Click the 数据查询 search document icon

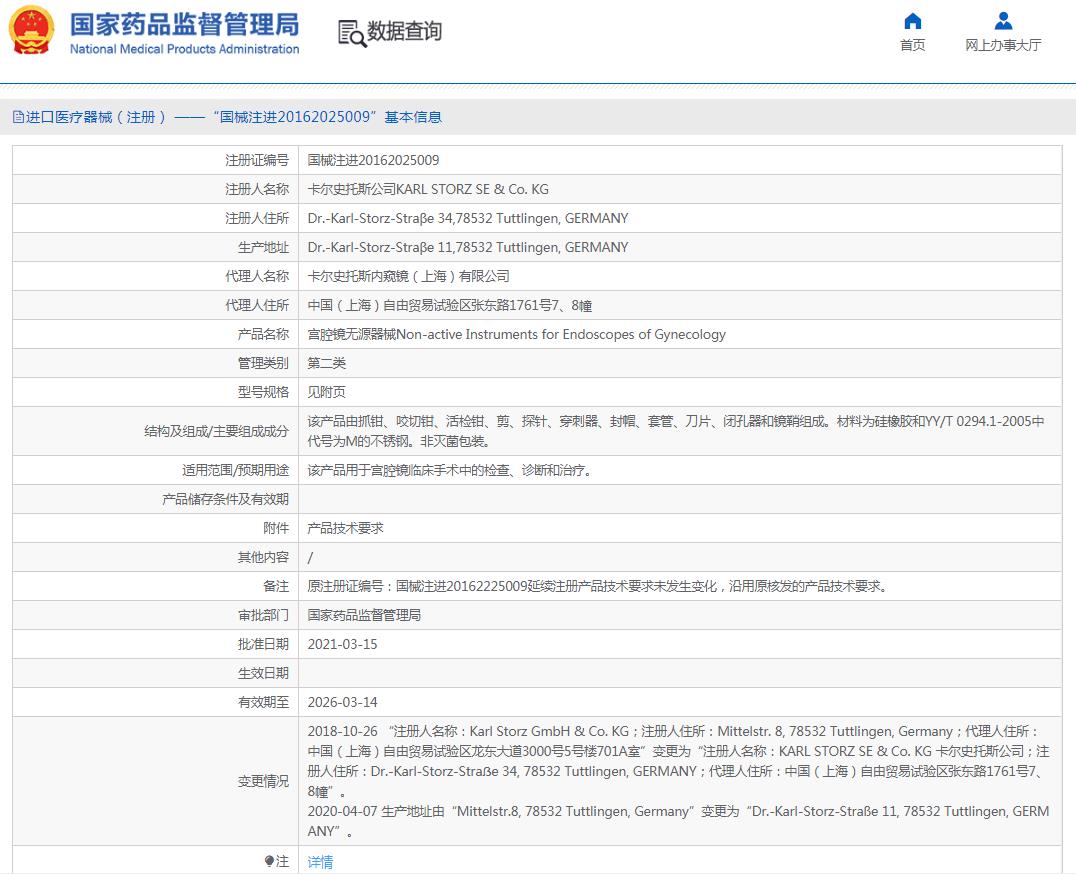pyautogui.click(x=352, y=33)
